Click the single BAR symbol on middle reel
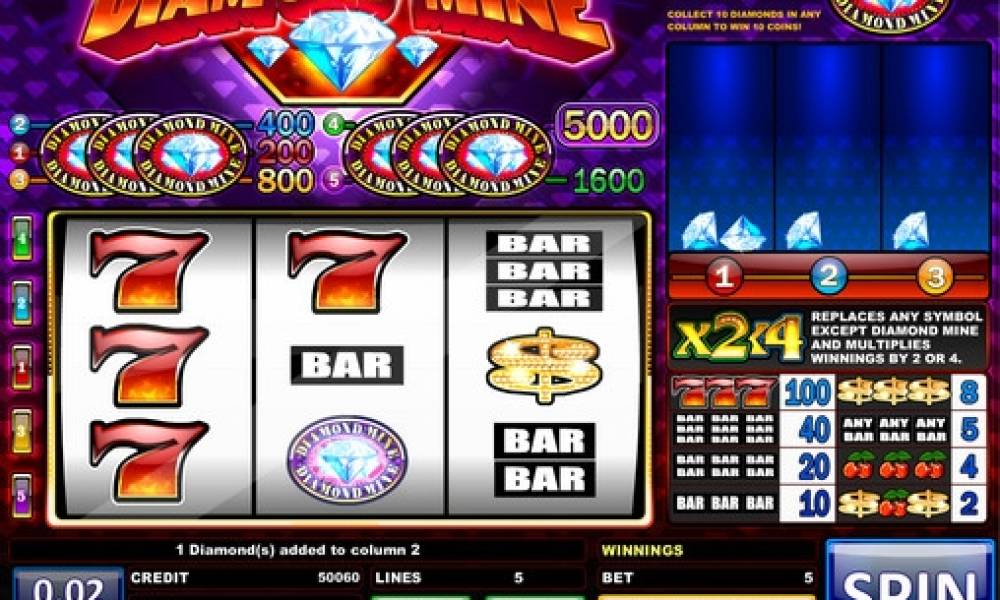The width and height of the screenshot is (1000, 600). pyautogui.click(x=347, y=365)
